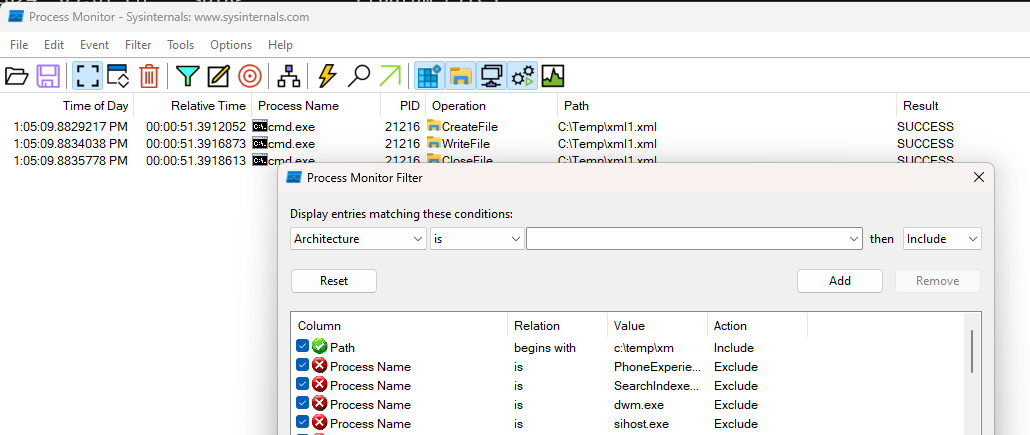The image size is (1030, 435).
Task: Open the Help menu
Action: point(280,45)
